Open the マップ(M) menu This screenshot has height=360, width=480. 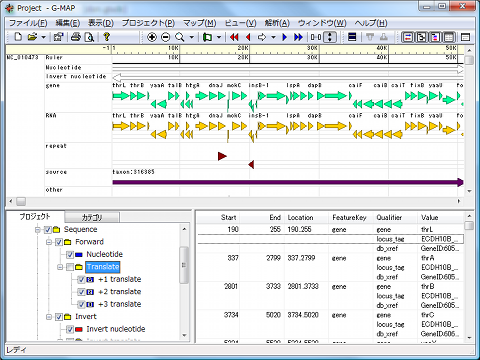click(x=200, y=23)
